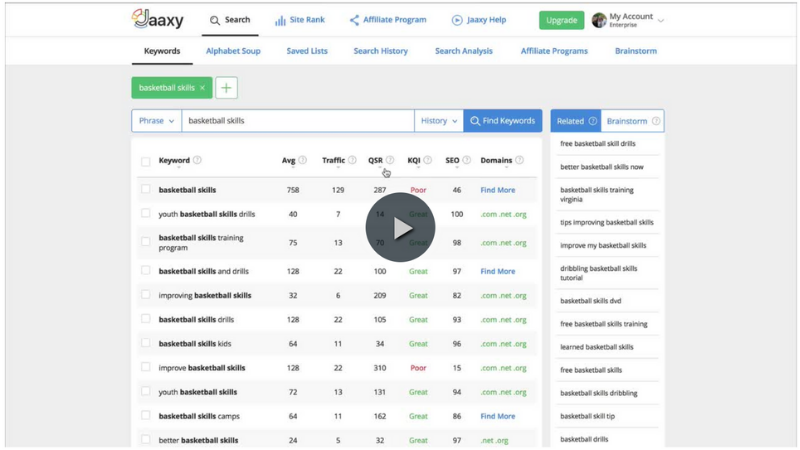Screen dimensions: 800x450
Task: Click the Jaaxy logo
Action: click(157, 19)
